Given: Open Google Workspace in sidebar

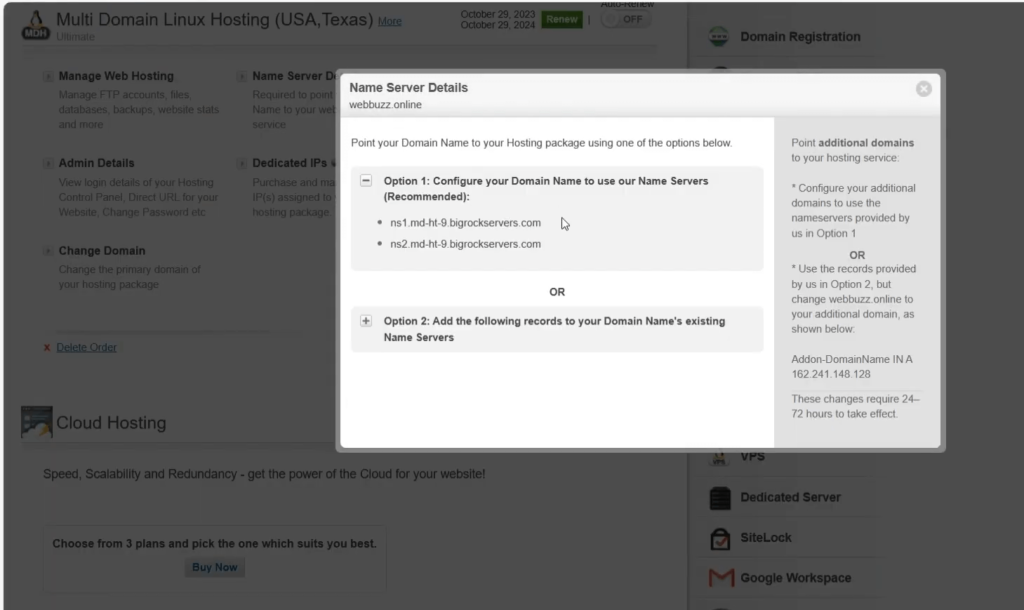Looking at the screenshot, I should (x=795, y=578).
